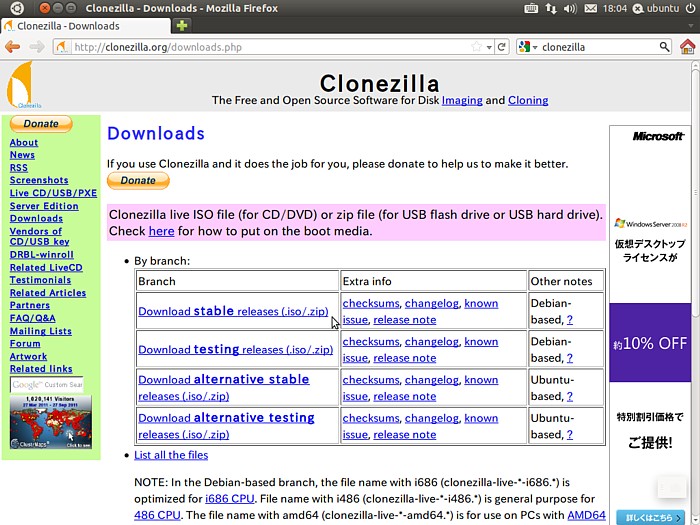Open changelog in the testing row
The height and width of the screenshot is (525, 700).
click(432, 342)
